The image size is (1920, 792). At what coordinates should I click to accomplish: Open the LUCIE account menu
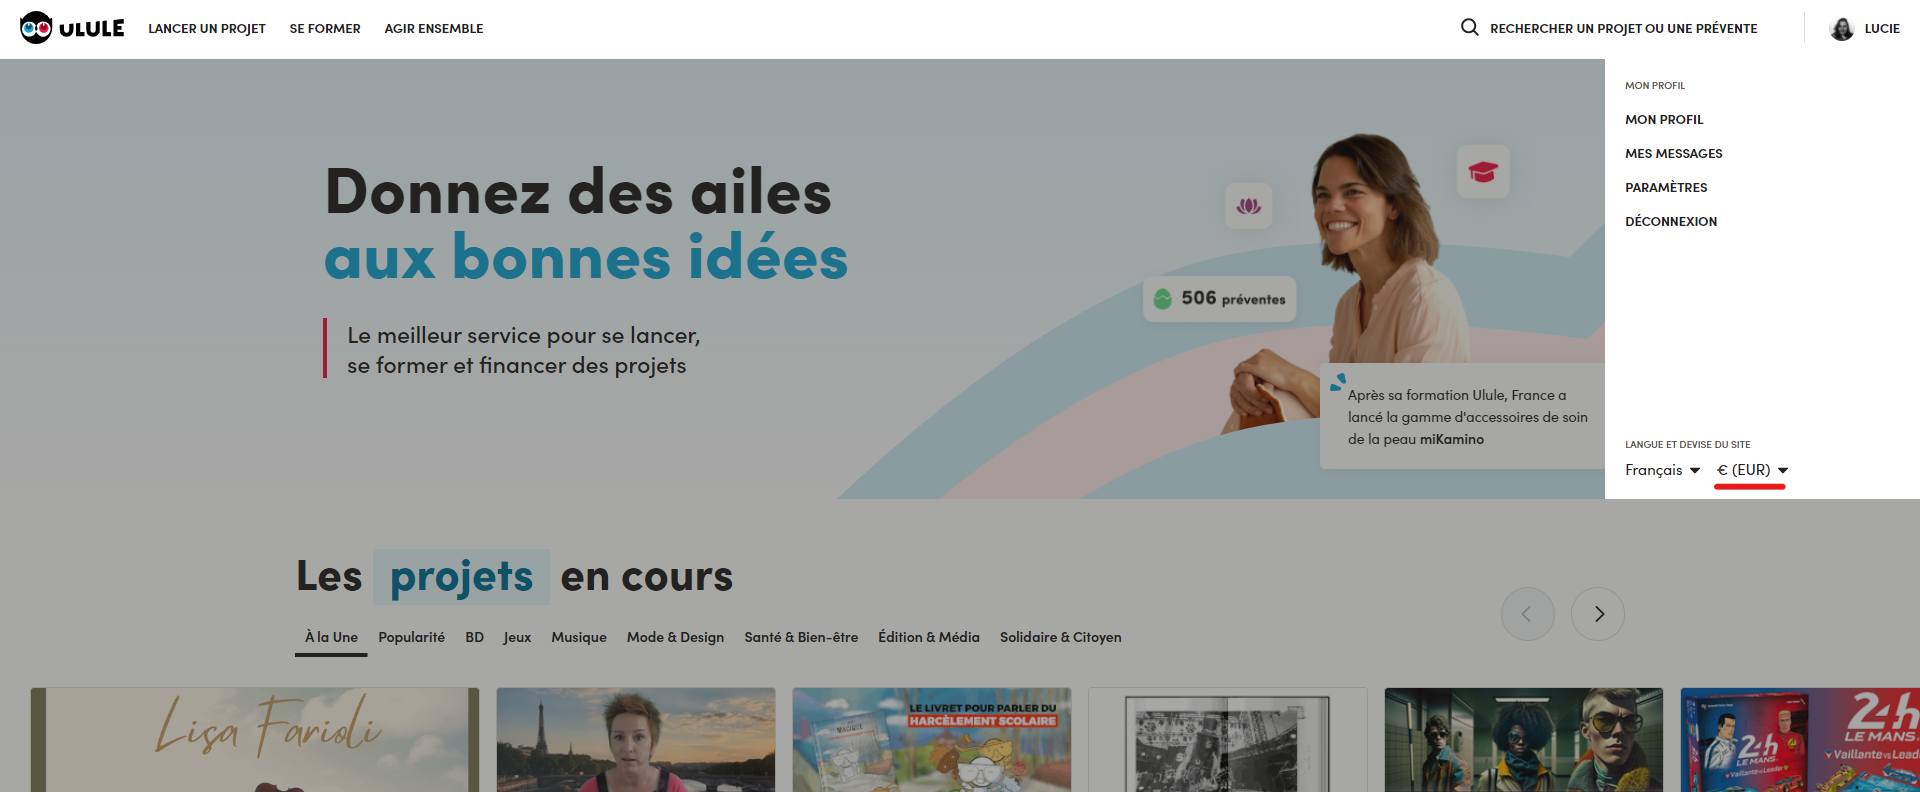[x=1882, y=28]
